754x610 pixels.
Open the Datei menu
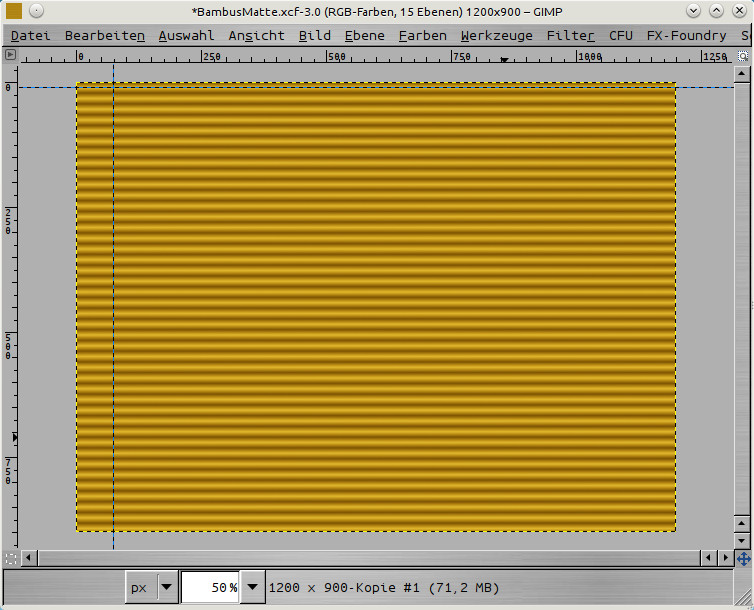tap(30, 35)
